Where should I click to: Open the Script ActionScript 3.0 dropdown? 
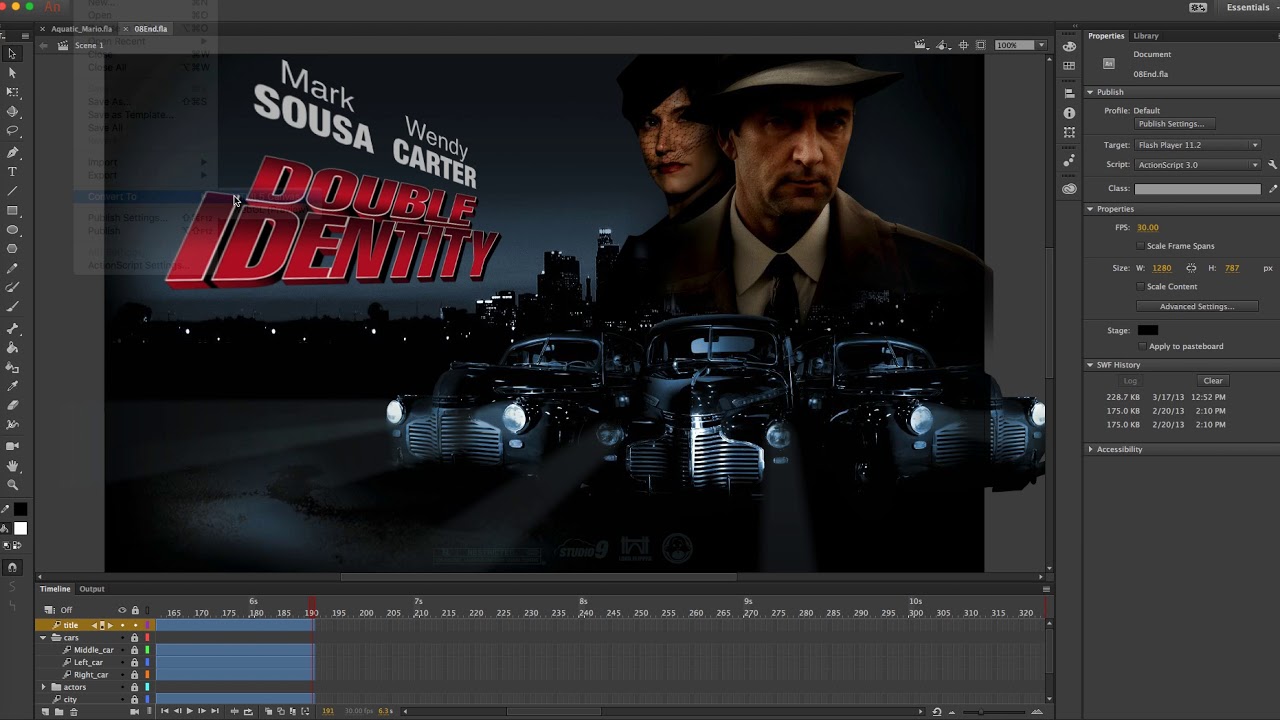[x=1197, y=164]
